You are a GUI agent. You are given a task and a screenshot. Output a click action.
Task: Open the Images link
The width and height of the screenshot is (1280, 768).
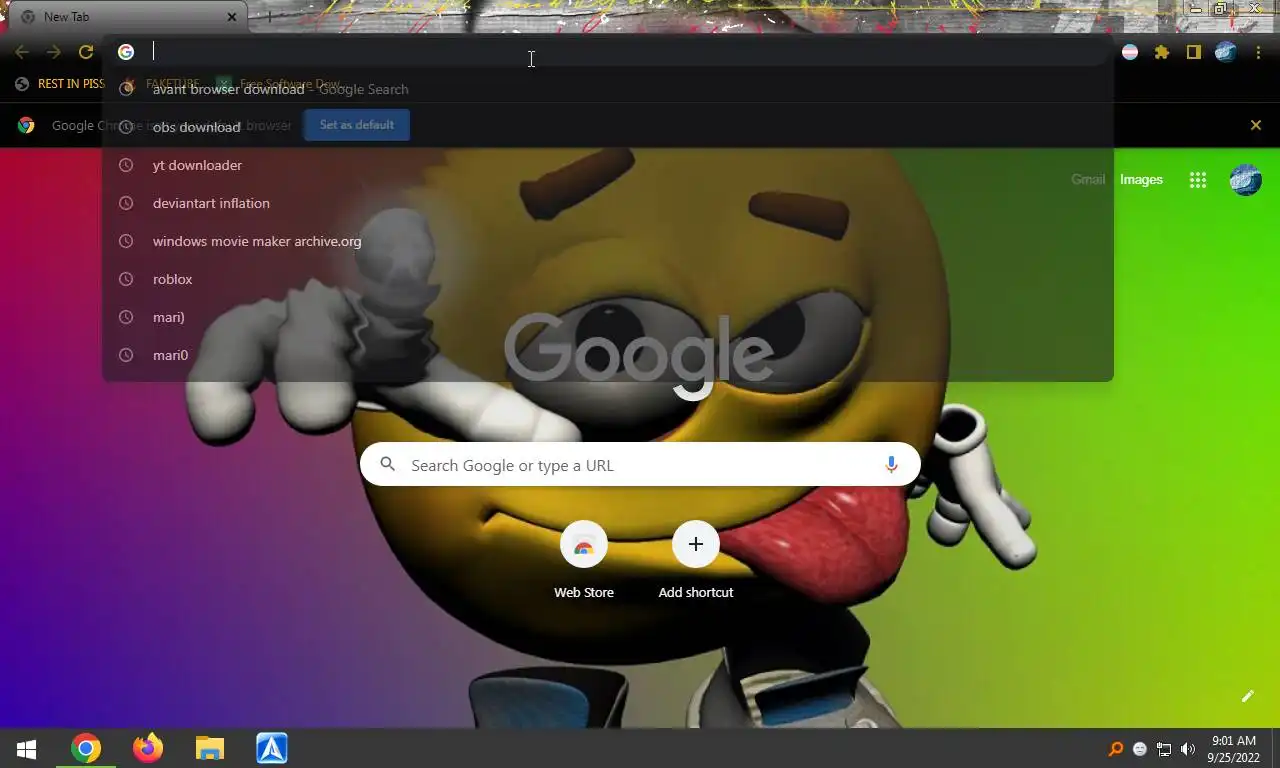tap(1141, 180)
